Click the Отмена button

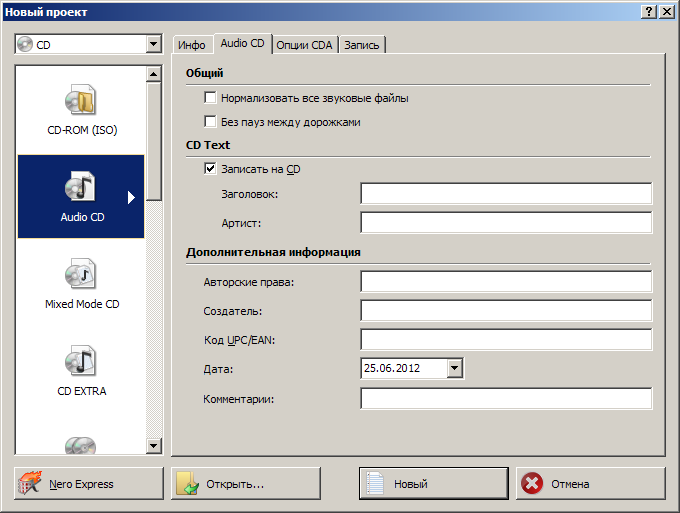[x=591, y=484]
